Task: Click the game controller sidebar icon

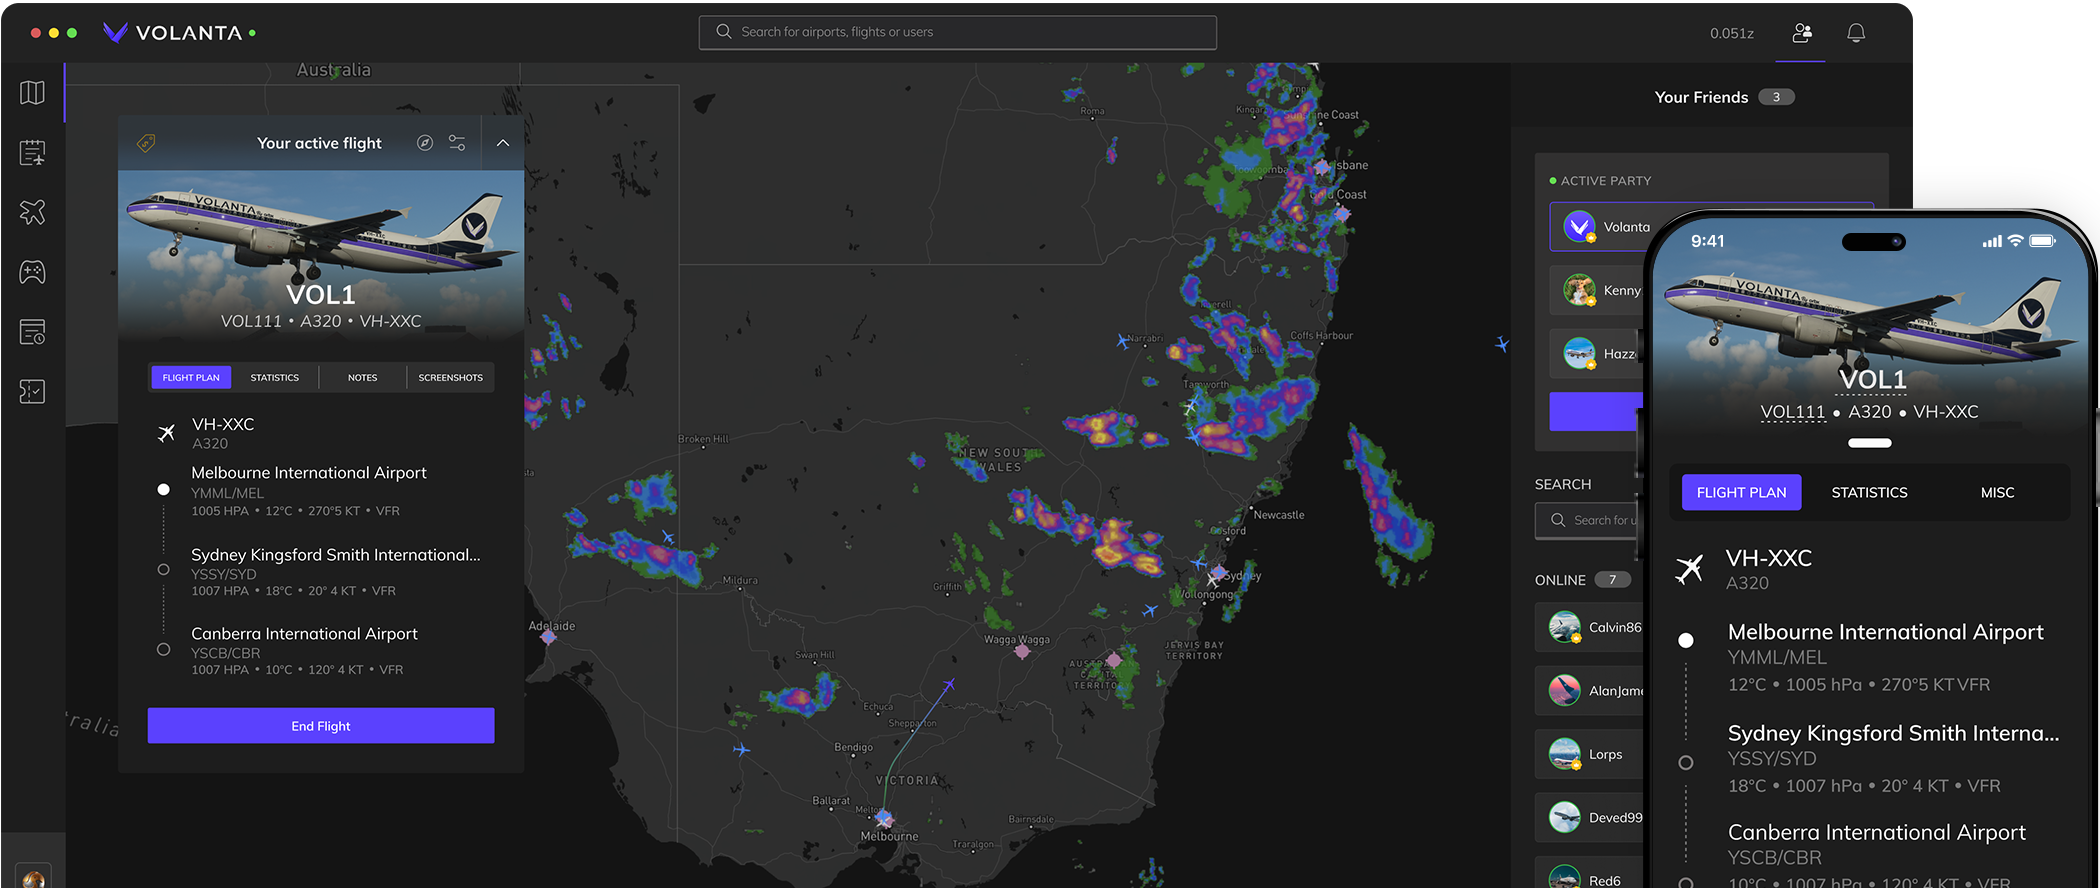Action: (x=32, y=272)
